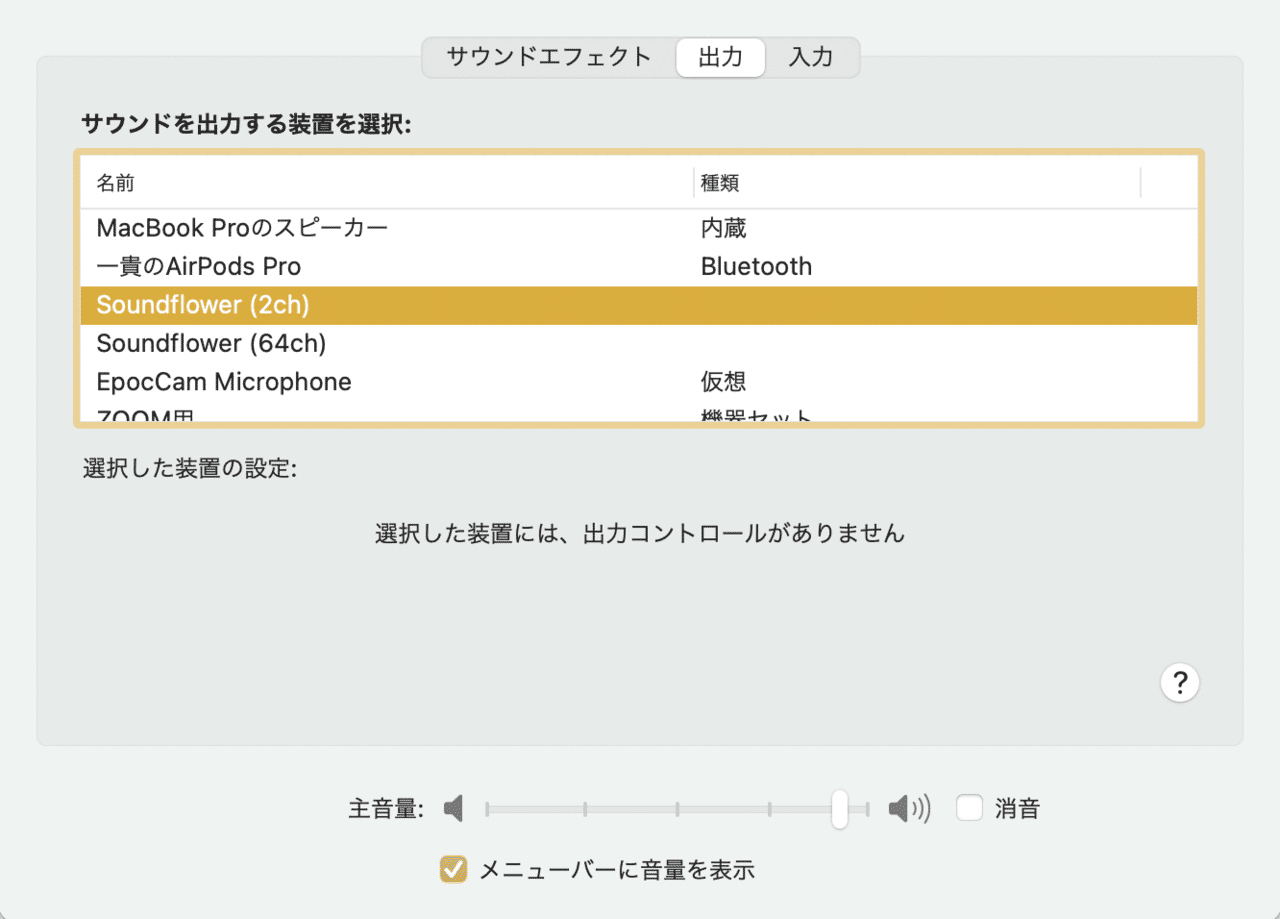Enable the 消音 checkbox
Viewport: 1280px width, 919px height.
click(x=968, y=807)
